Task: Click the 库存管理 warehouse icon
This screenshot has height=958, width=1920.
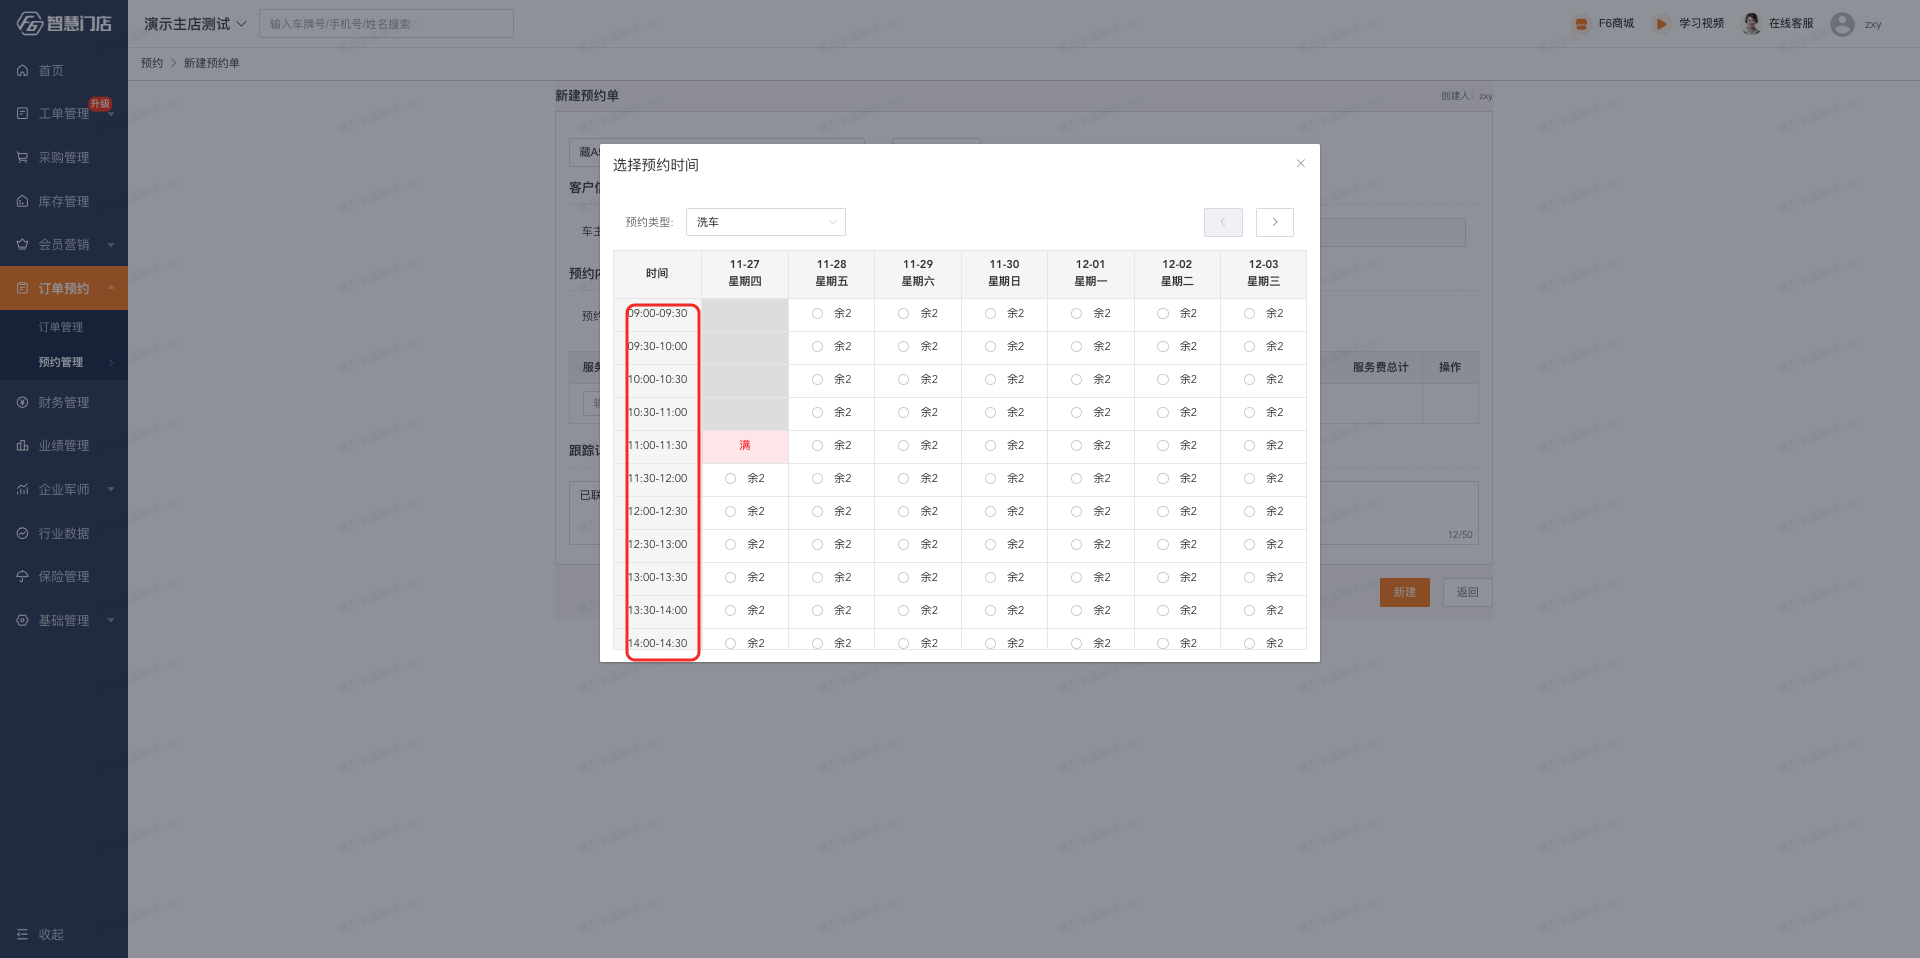Action: click(22, 202)
